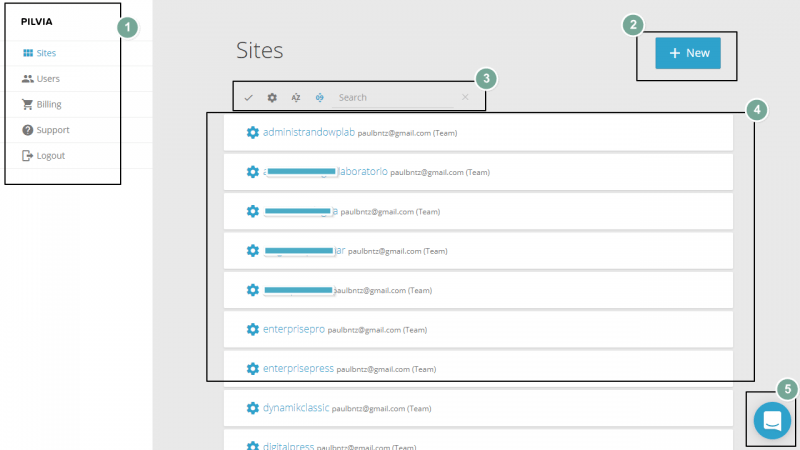Open the Billing menu item

(x=41, y=104)
